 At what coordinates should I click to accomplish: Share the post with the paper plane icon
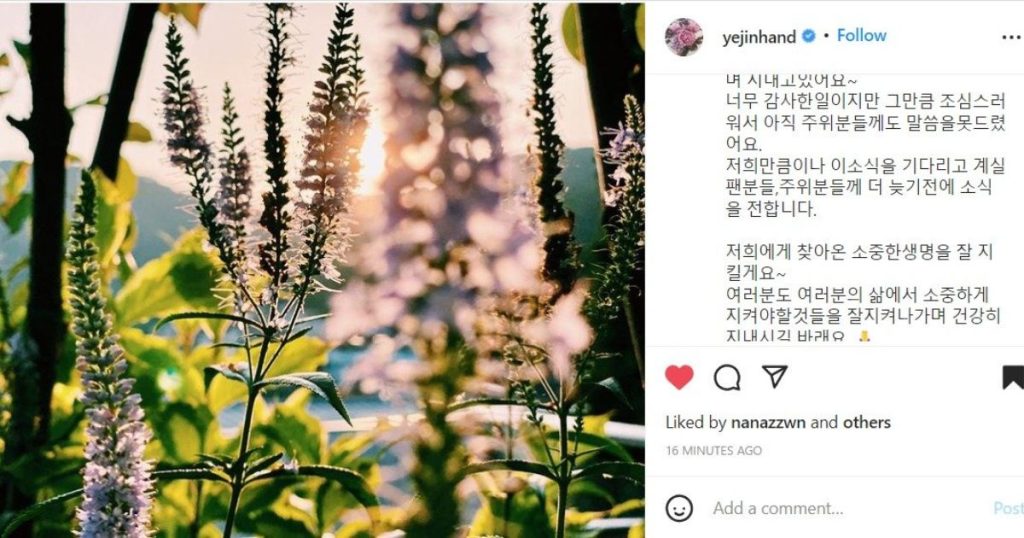coord(775,377)
